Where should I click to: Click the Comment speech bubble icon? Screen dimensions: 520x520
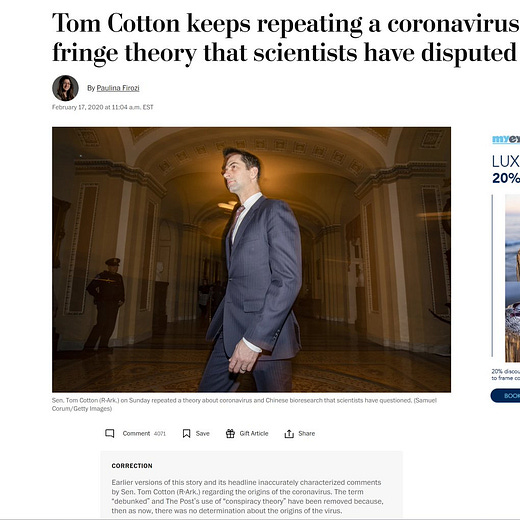[x=110, y=433]
